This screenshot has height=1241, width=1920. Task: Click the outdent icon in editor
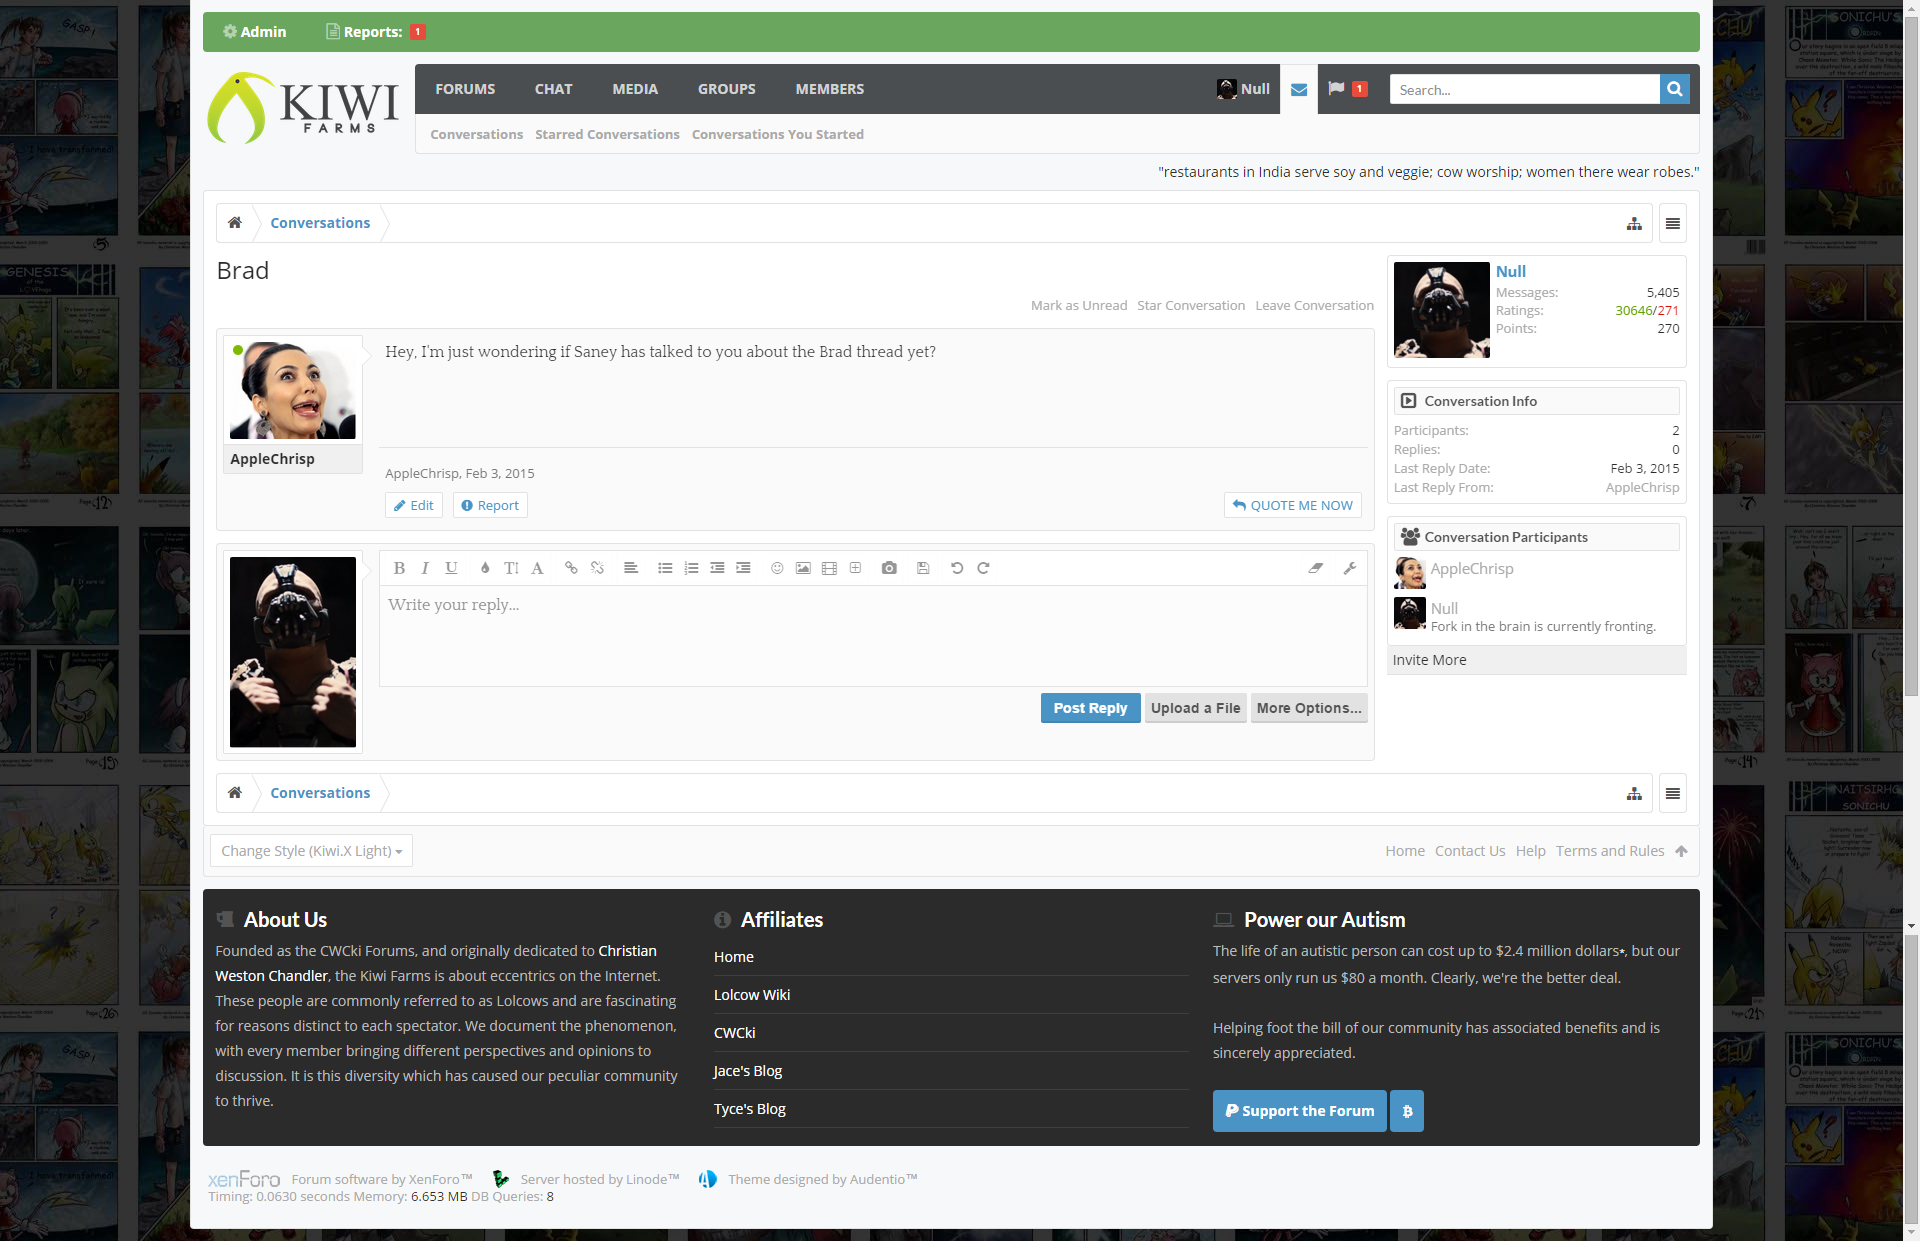tap(717, 568)
